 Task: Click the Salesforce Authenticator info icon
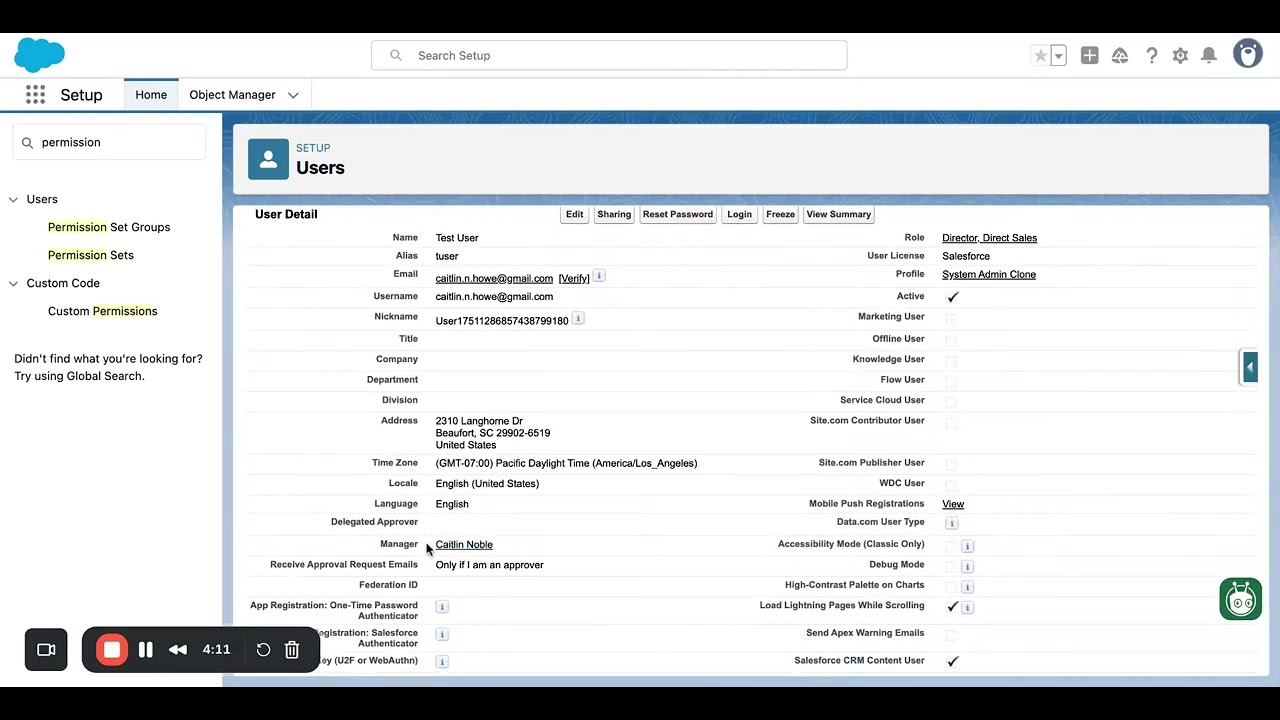tap(442, 634)
